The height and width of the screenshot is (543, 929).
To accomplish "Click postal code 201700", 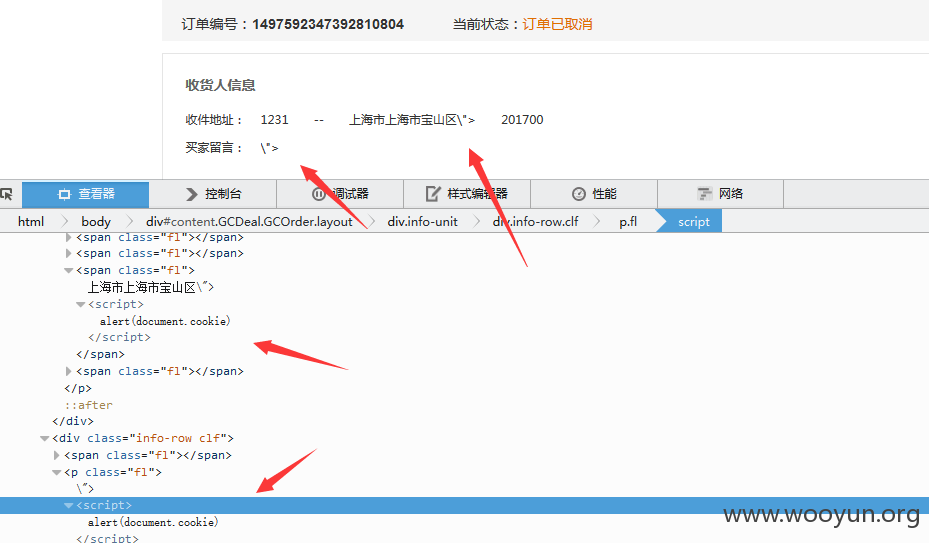I will coord(522,120).
